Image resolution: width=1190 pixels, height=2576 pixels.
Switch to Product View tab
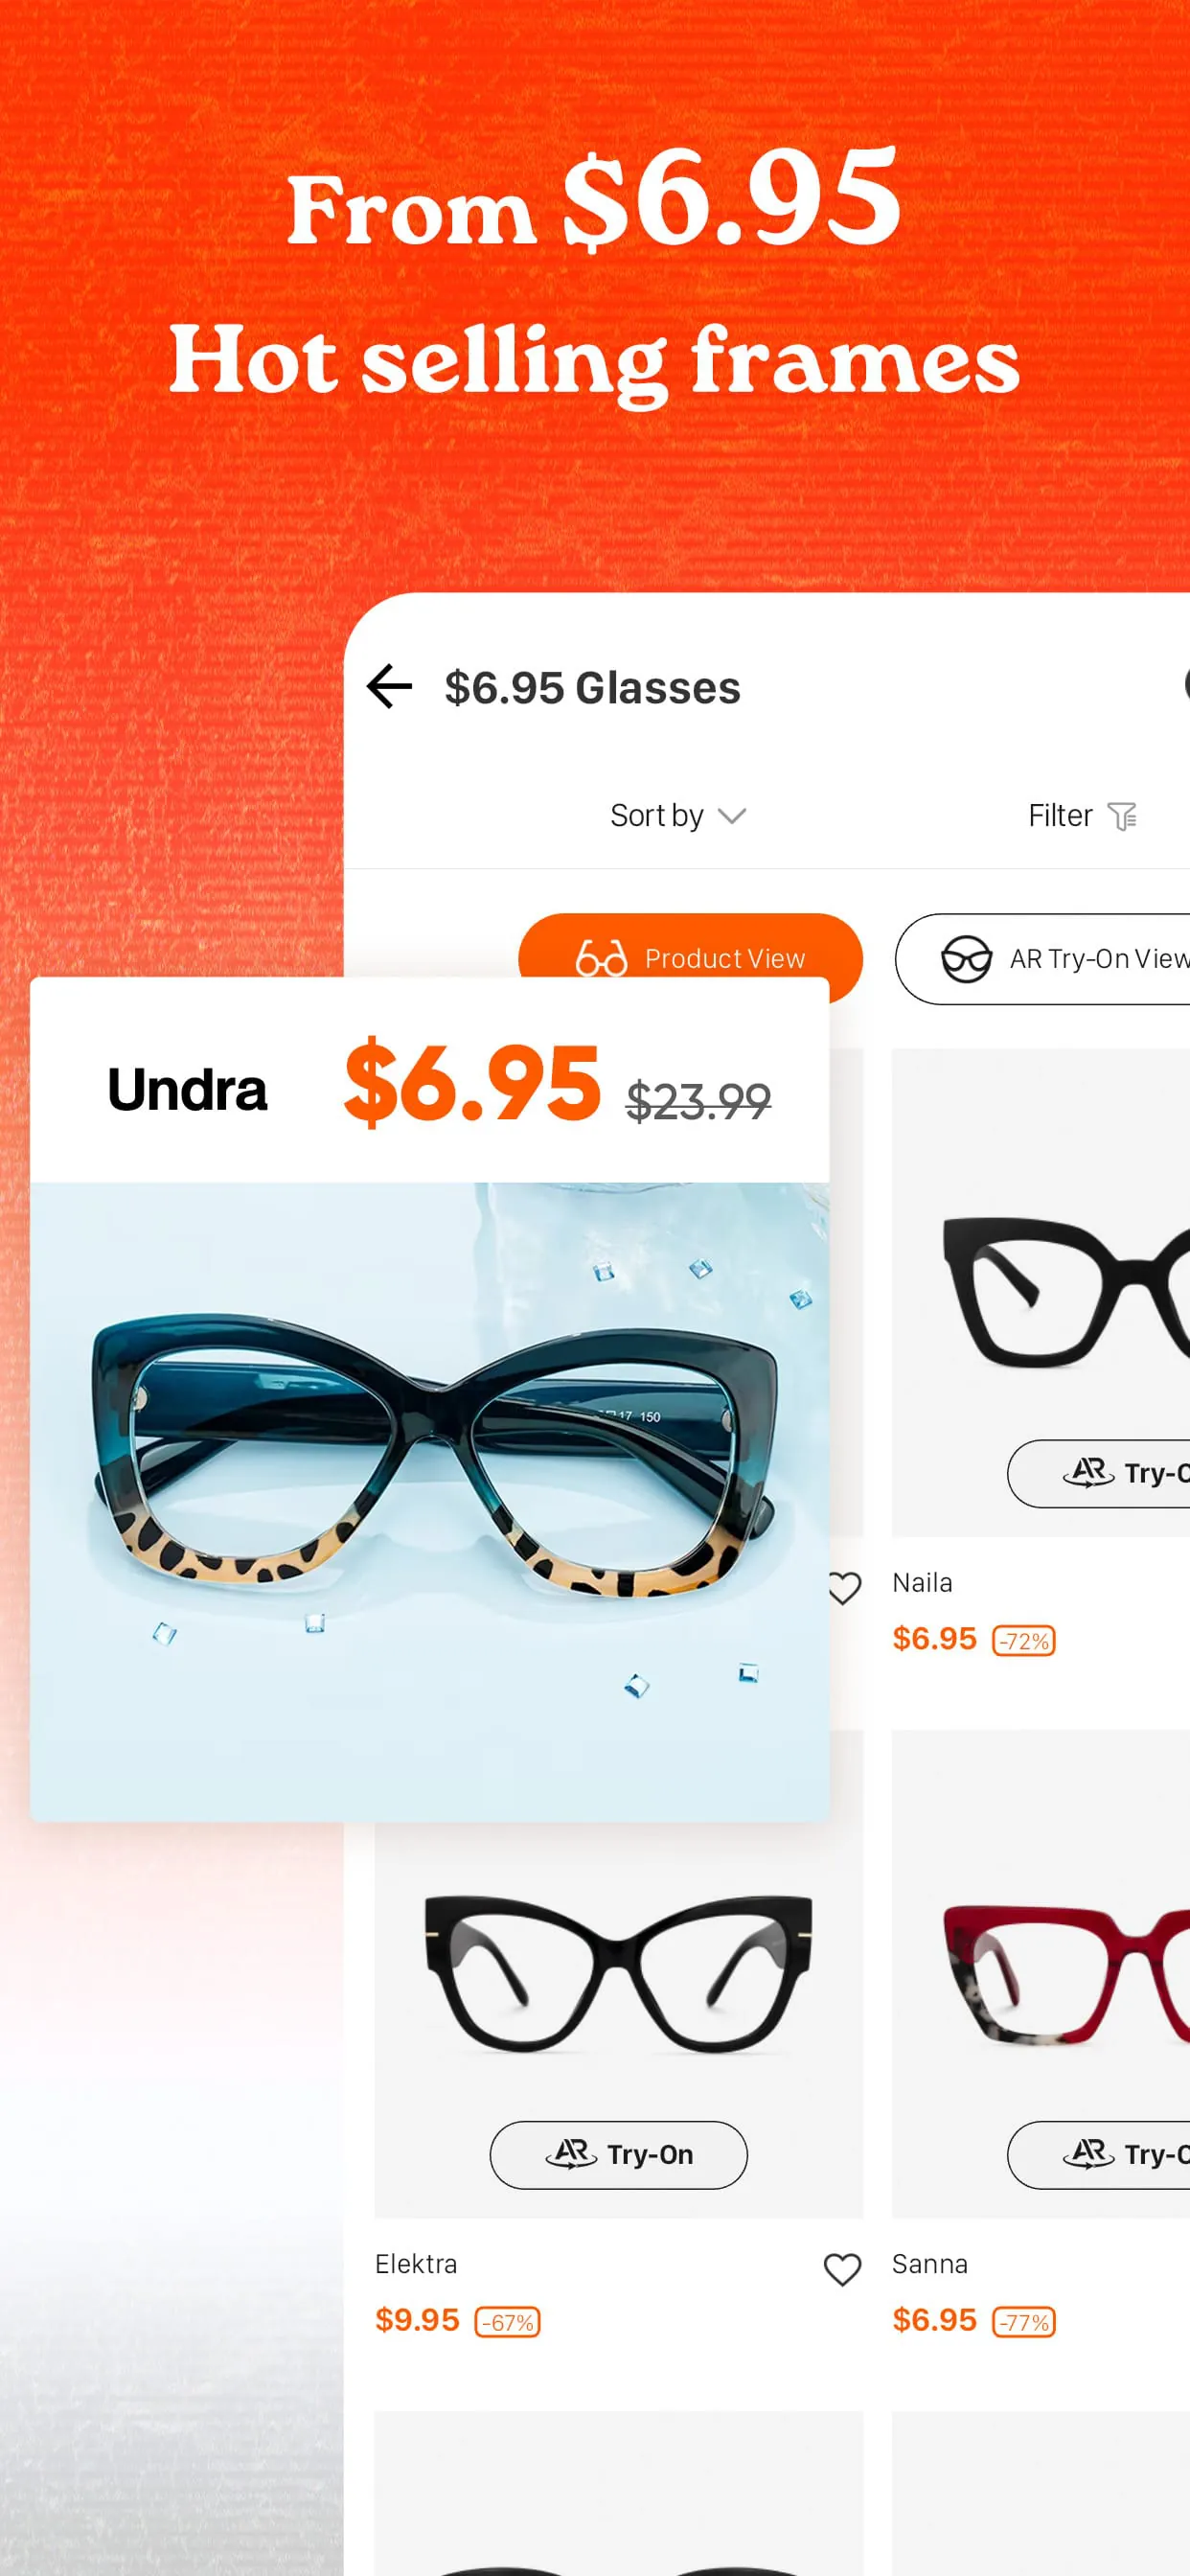click(690, 958)
